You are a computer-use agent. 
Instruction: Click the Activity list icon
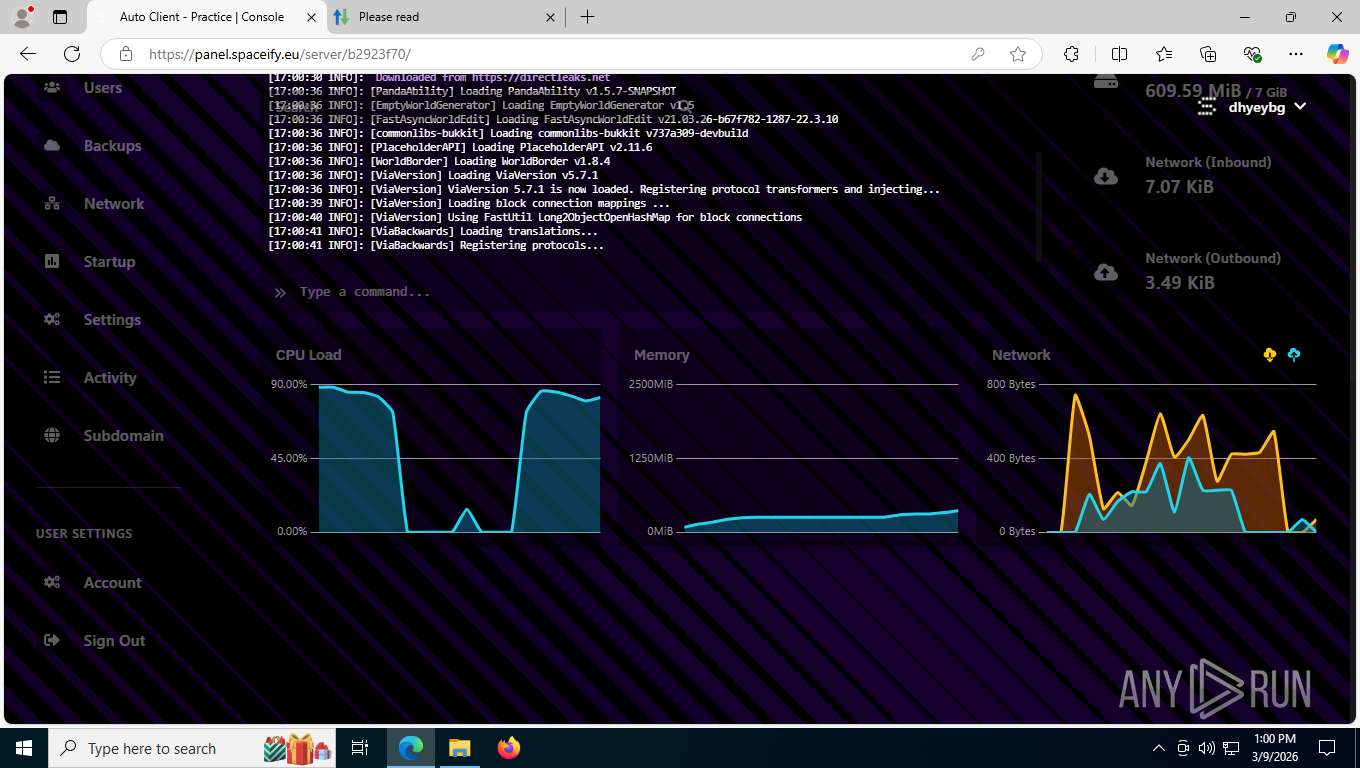52,378
